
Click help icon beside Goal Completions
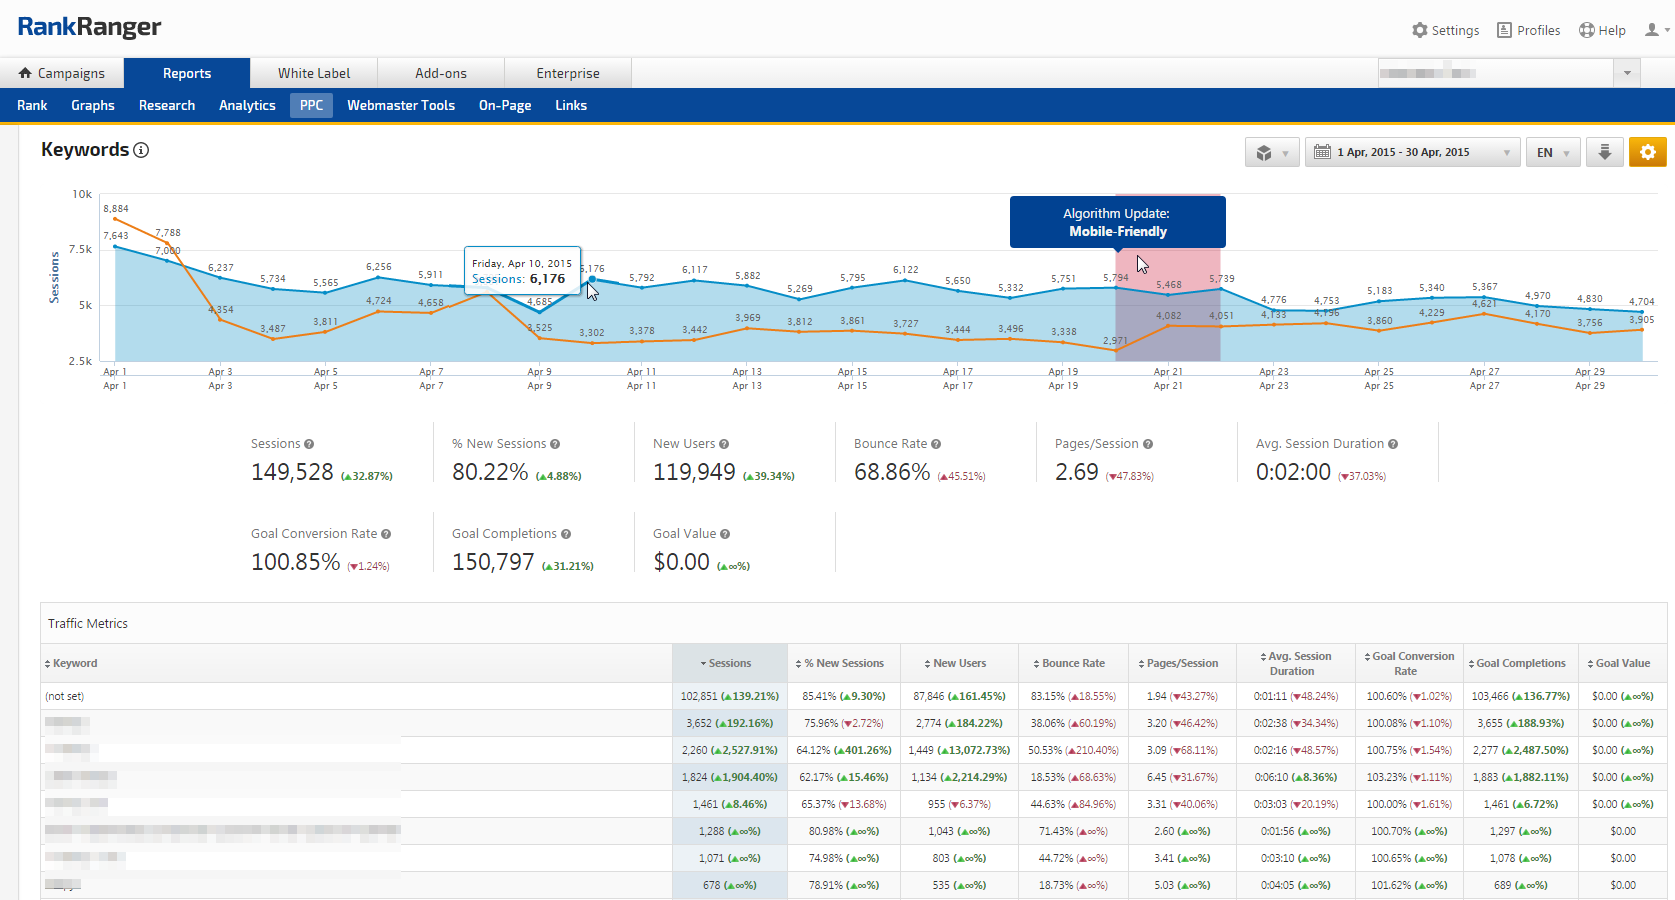pyautogui.click(x=566, y=534)
